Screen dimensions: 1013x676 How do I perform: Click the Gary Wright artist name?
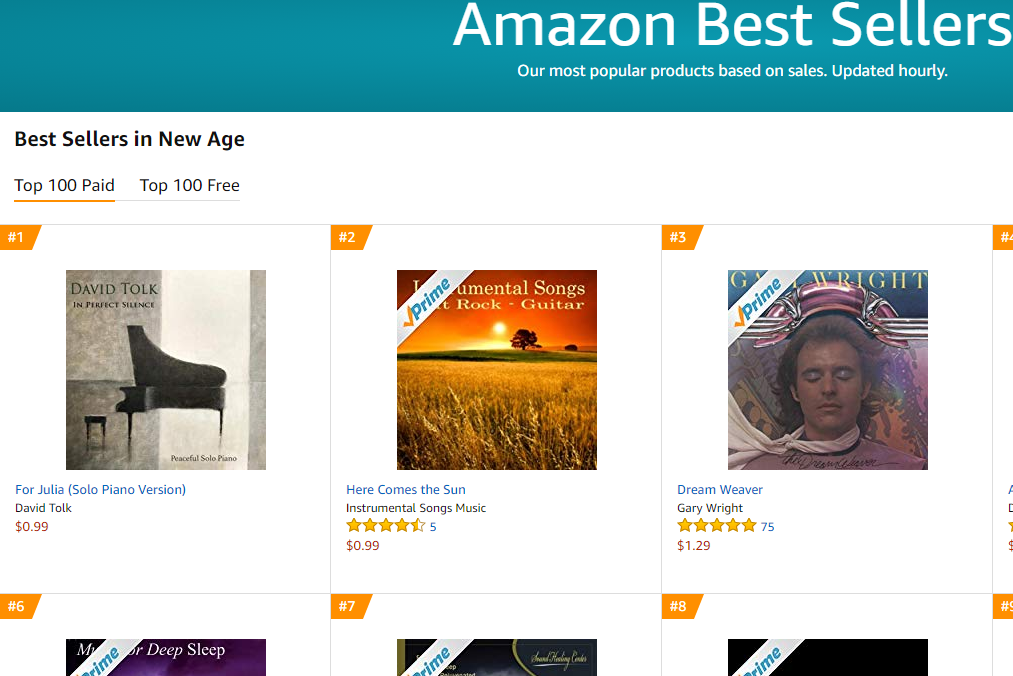point(710,508)
